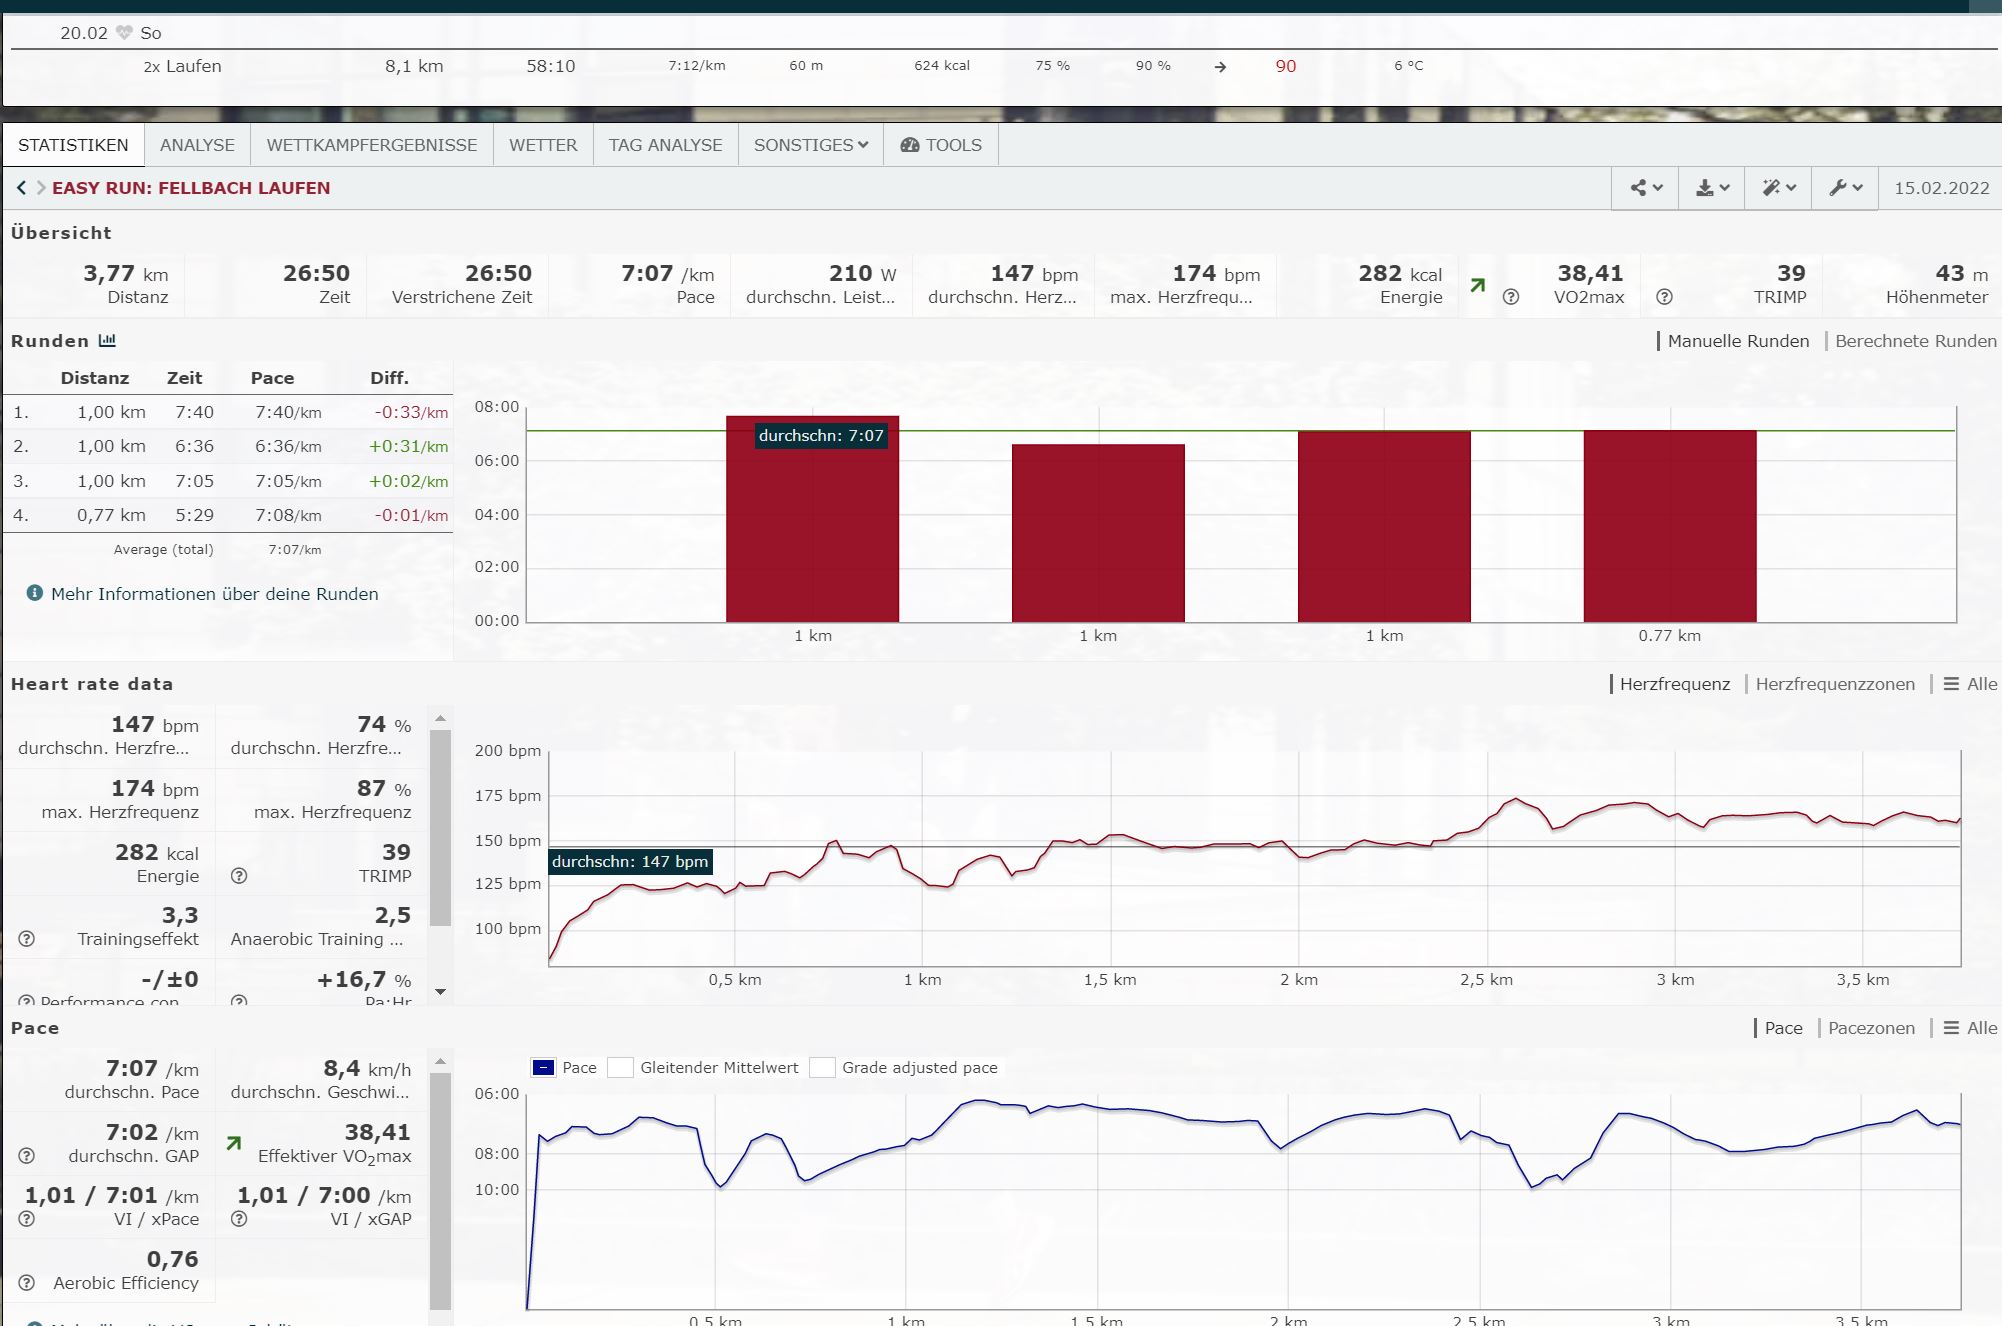This screenshot has width=2002, height=1326.
Task: Switch to Berechnete Runden view
Action: 1915,341
